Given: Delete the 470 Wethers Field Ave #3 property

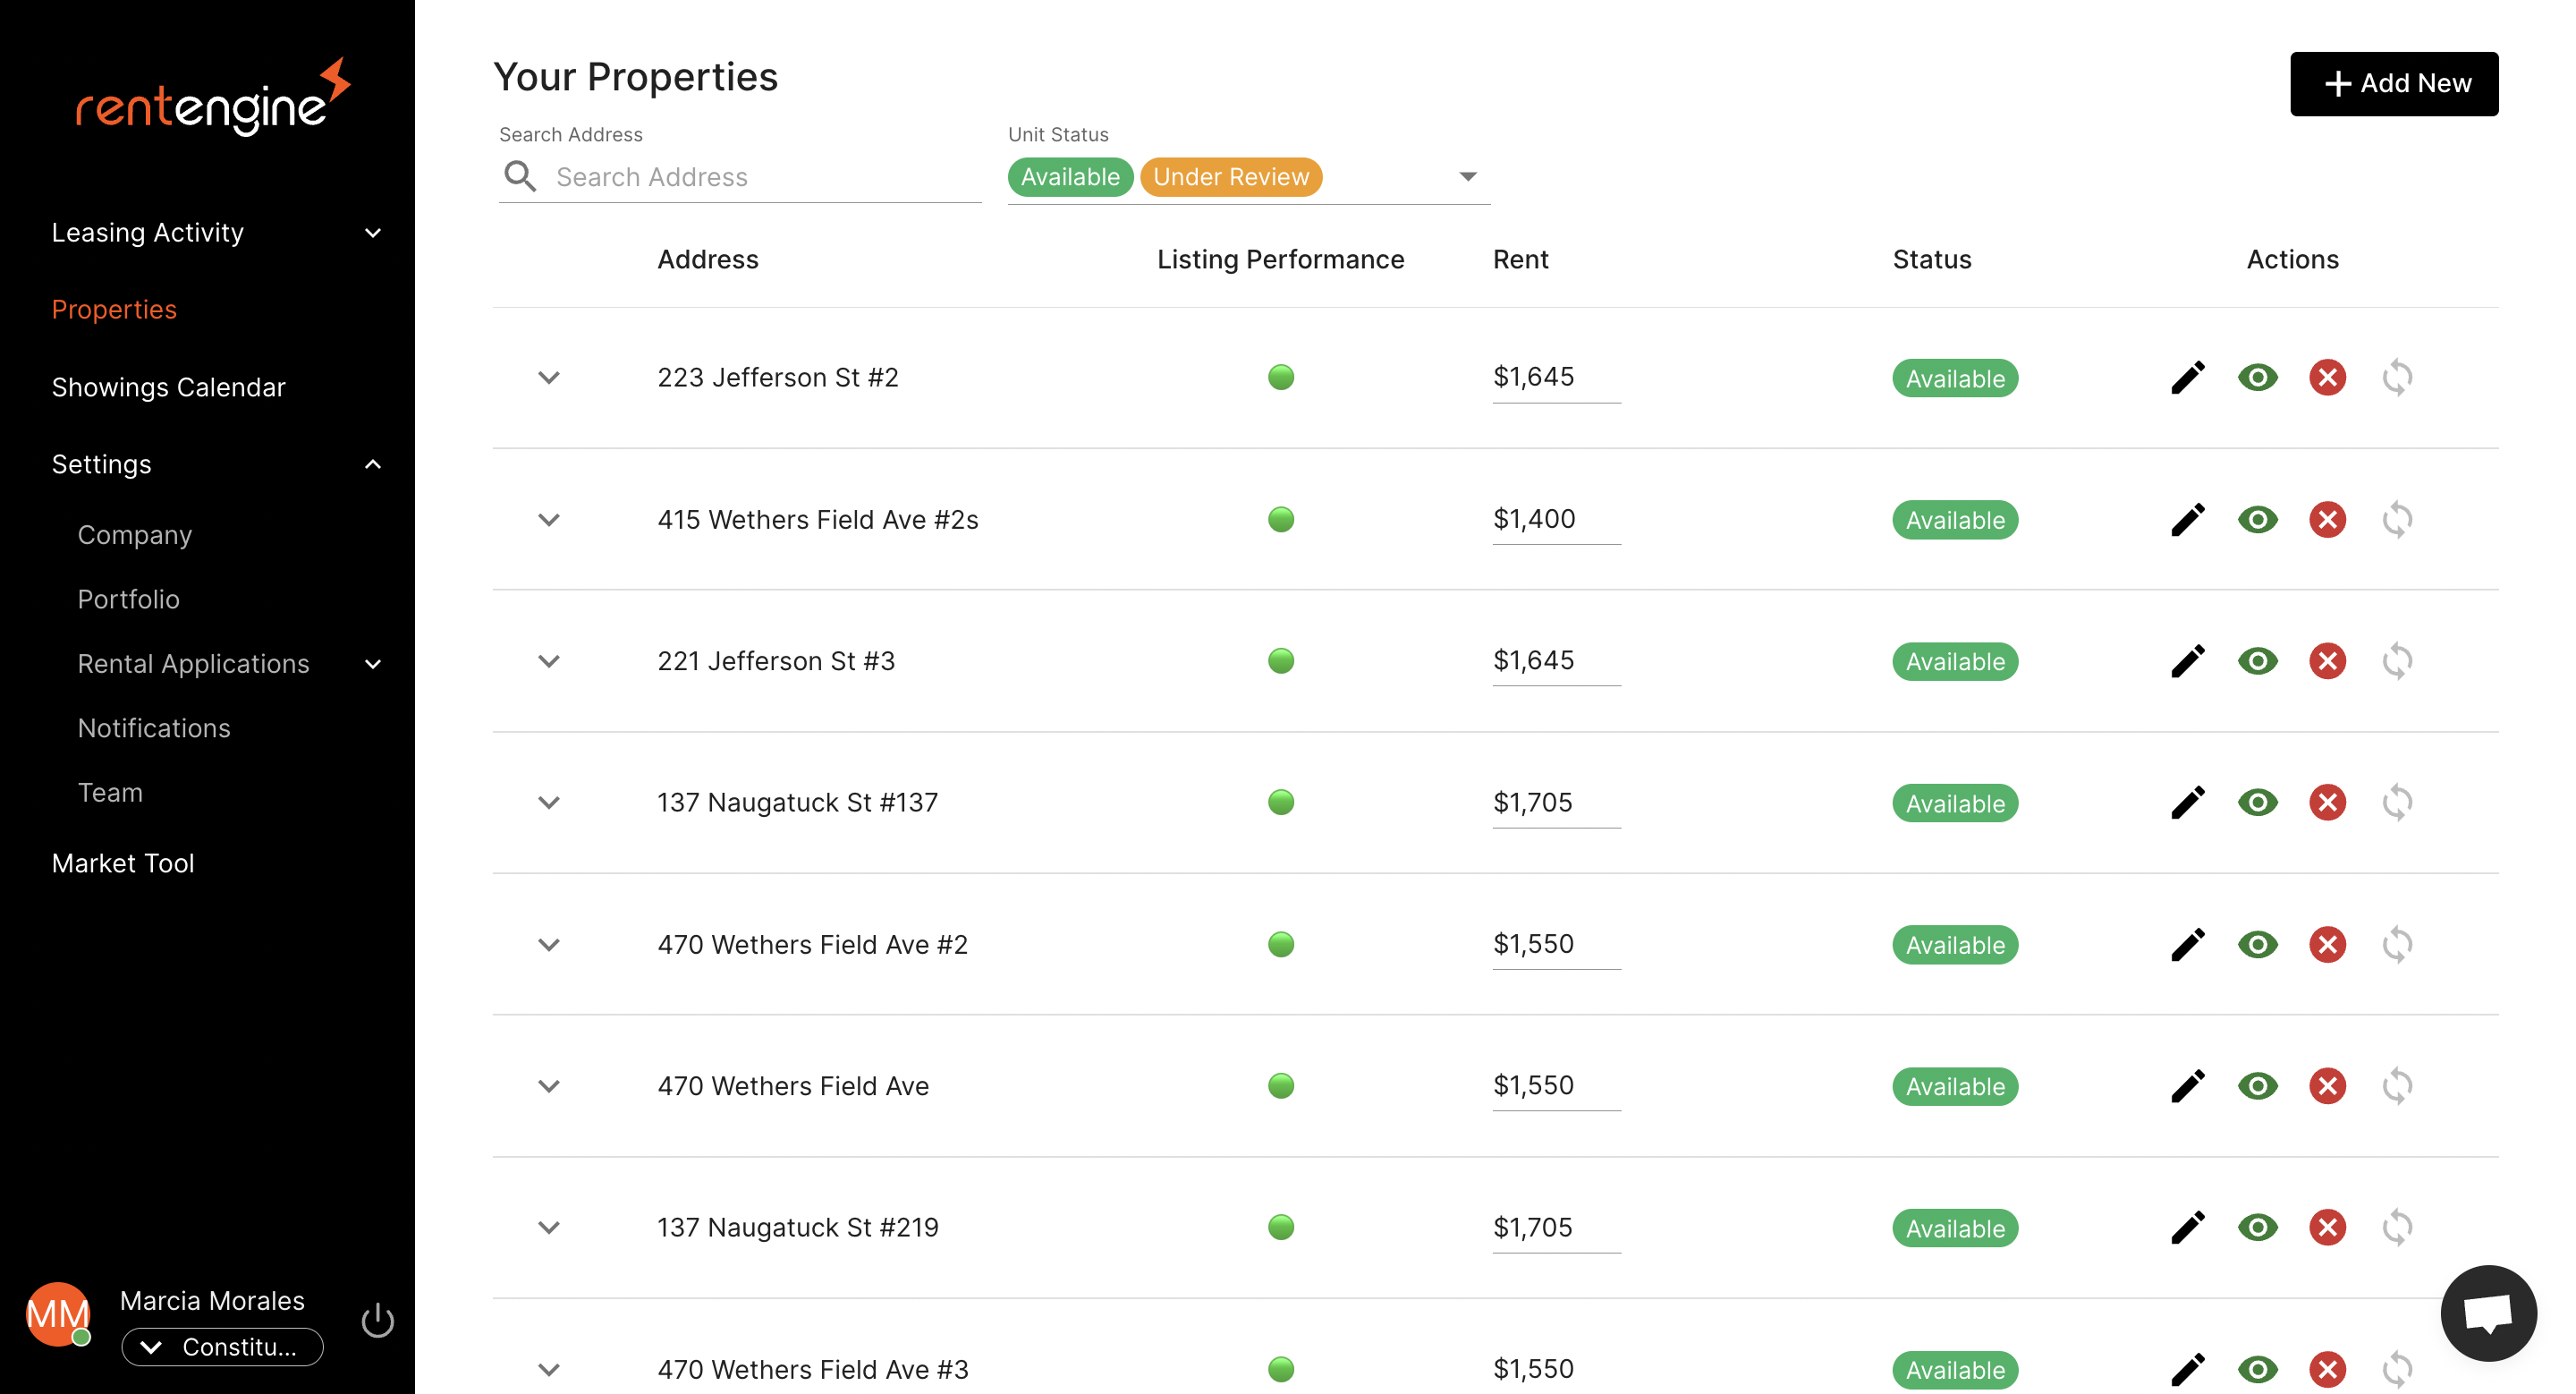Looking at the screenshot, I should (x=2327, y=1370).
